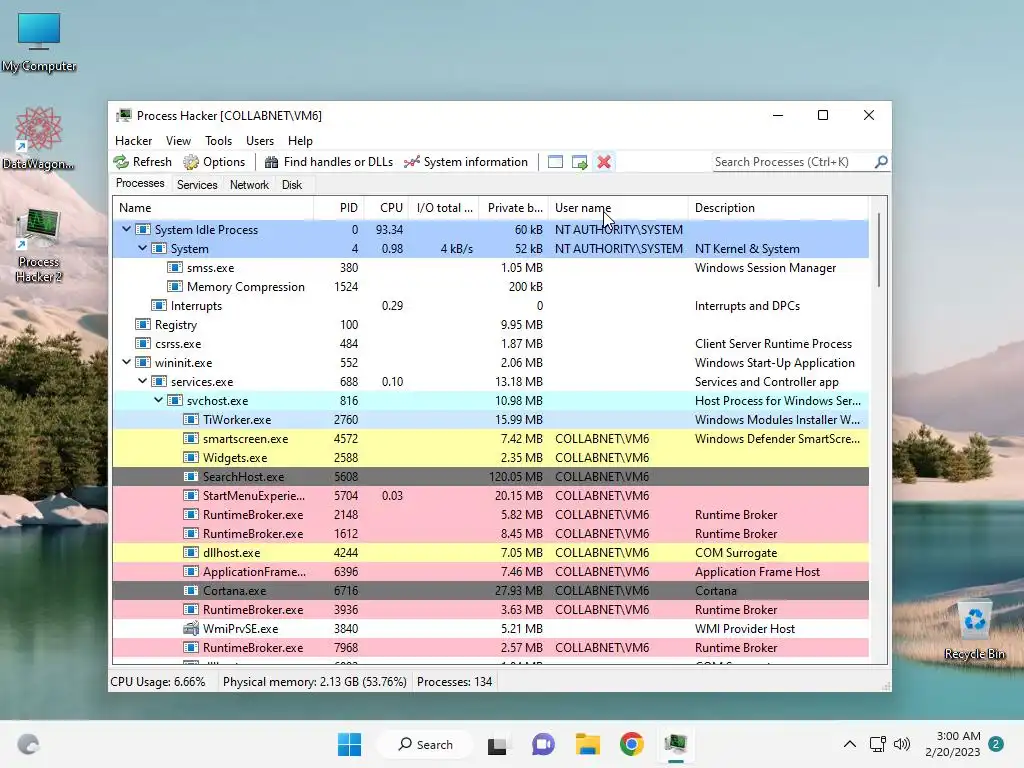Sort by the PID column header
Screen dimensions: 1024x768
(339, 208)
